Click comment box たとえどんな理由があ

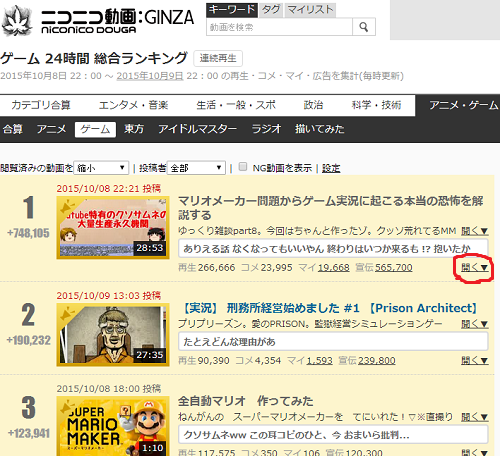pyautogui.click(x=333, y=341)
